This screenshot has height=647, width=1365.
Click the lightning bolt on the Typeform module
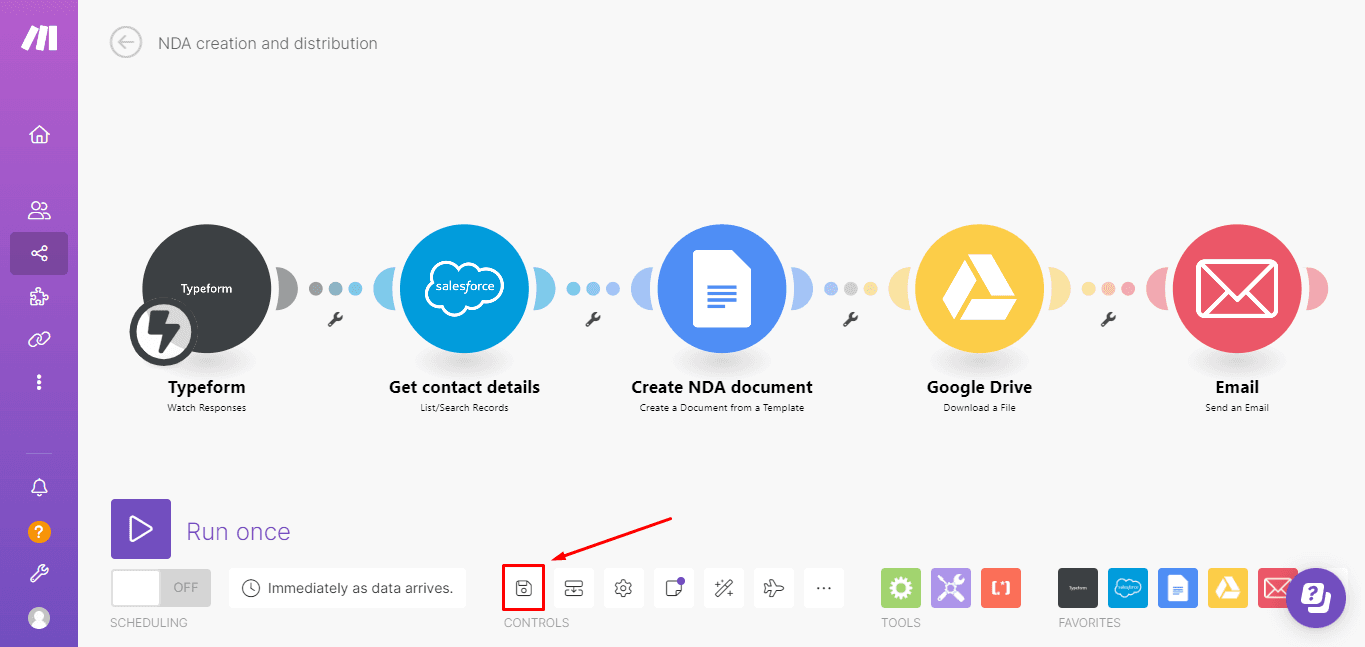coord(163,330)
